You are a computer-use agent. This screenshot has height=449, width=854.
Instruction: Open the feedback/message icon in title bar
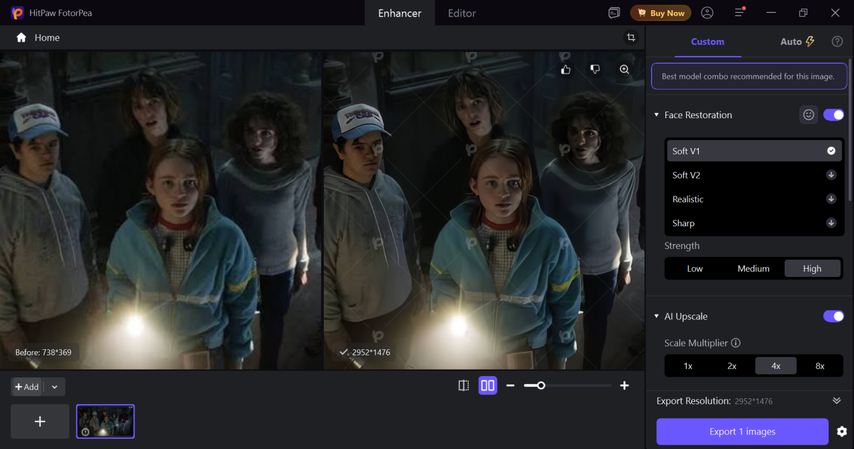coord(614,13)
